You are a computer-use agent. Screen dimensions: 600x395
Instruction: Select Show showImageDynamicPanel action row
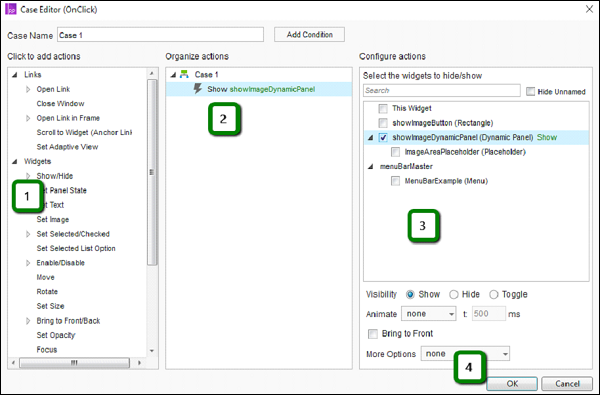click(259, 89)
